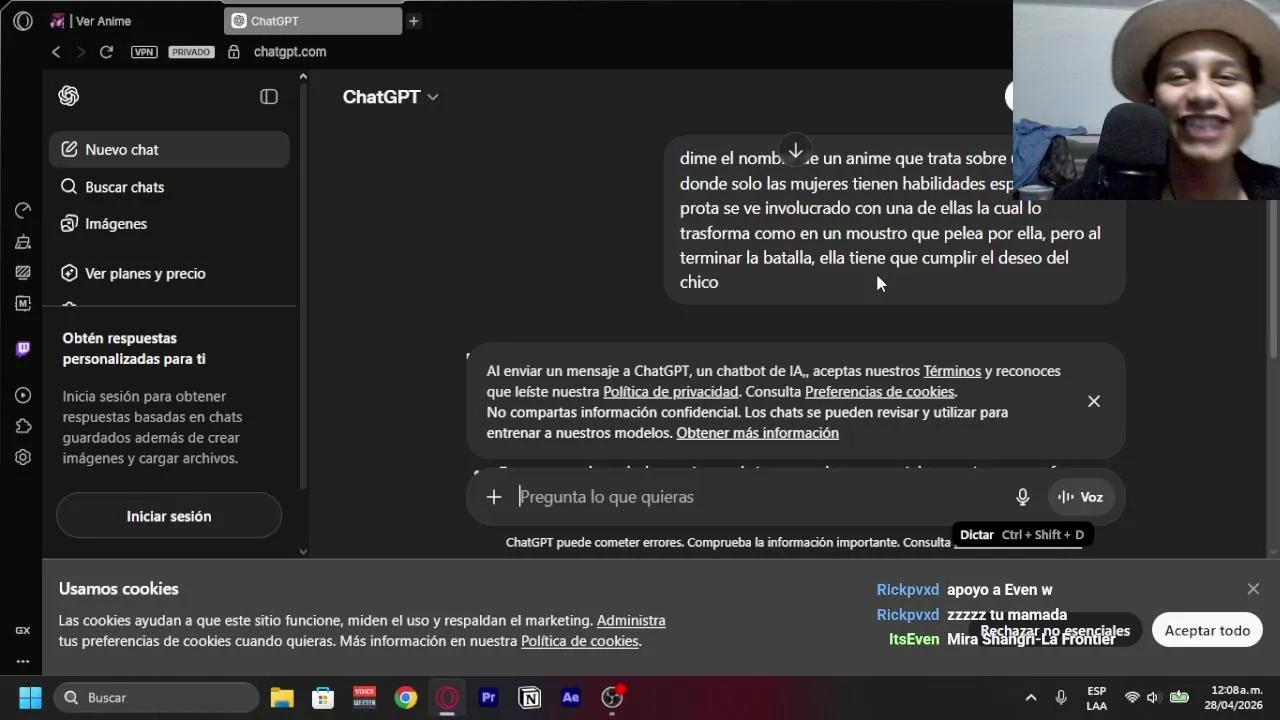Viewport: 1280px width, 720px height.
Task: Open Google Chrome from taskbar
Action: pos(406,698)
